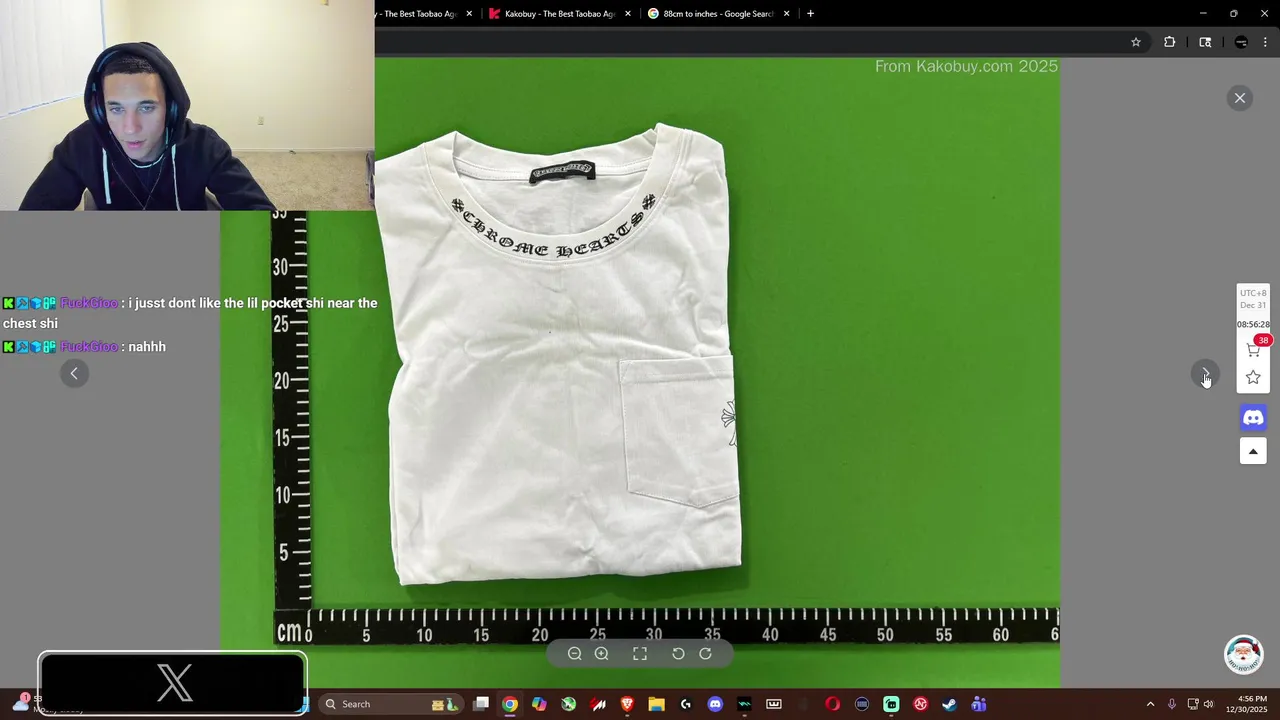Open Google Chrome from the taskbar
The width and height of the screenshot is (1280, 720).
pyautogui.click(x=510, y=704)
